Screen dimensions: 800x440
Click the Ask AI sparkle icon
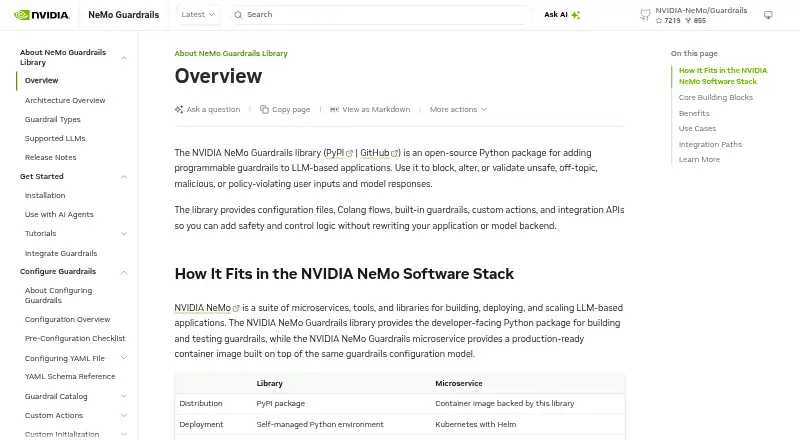[x=576, y=15]
